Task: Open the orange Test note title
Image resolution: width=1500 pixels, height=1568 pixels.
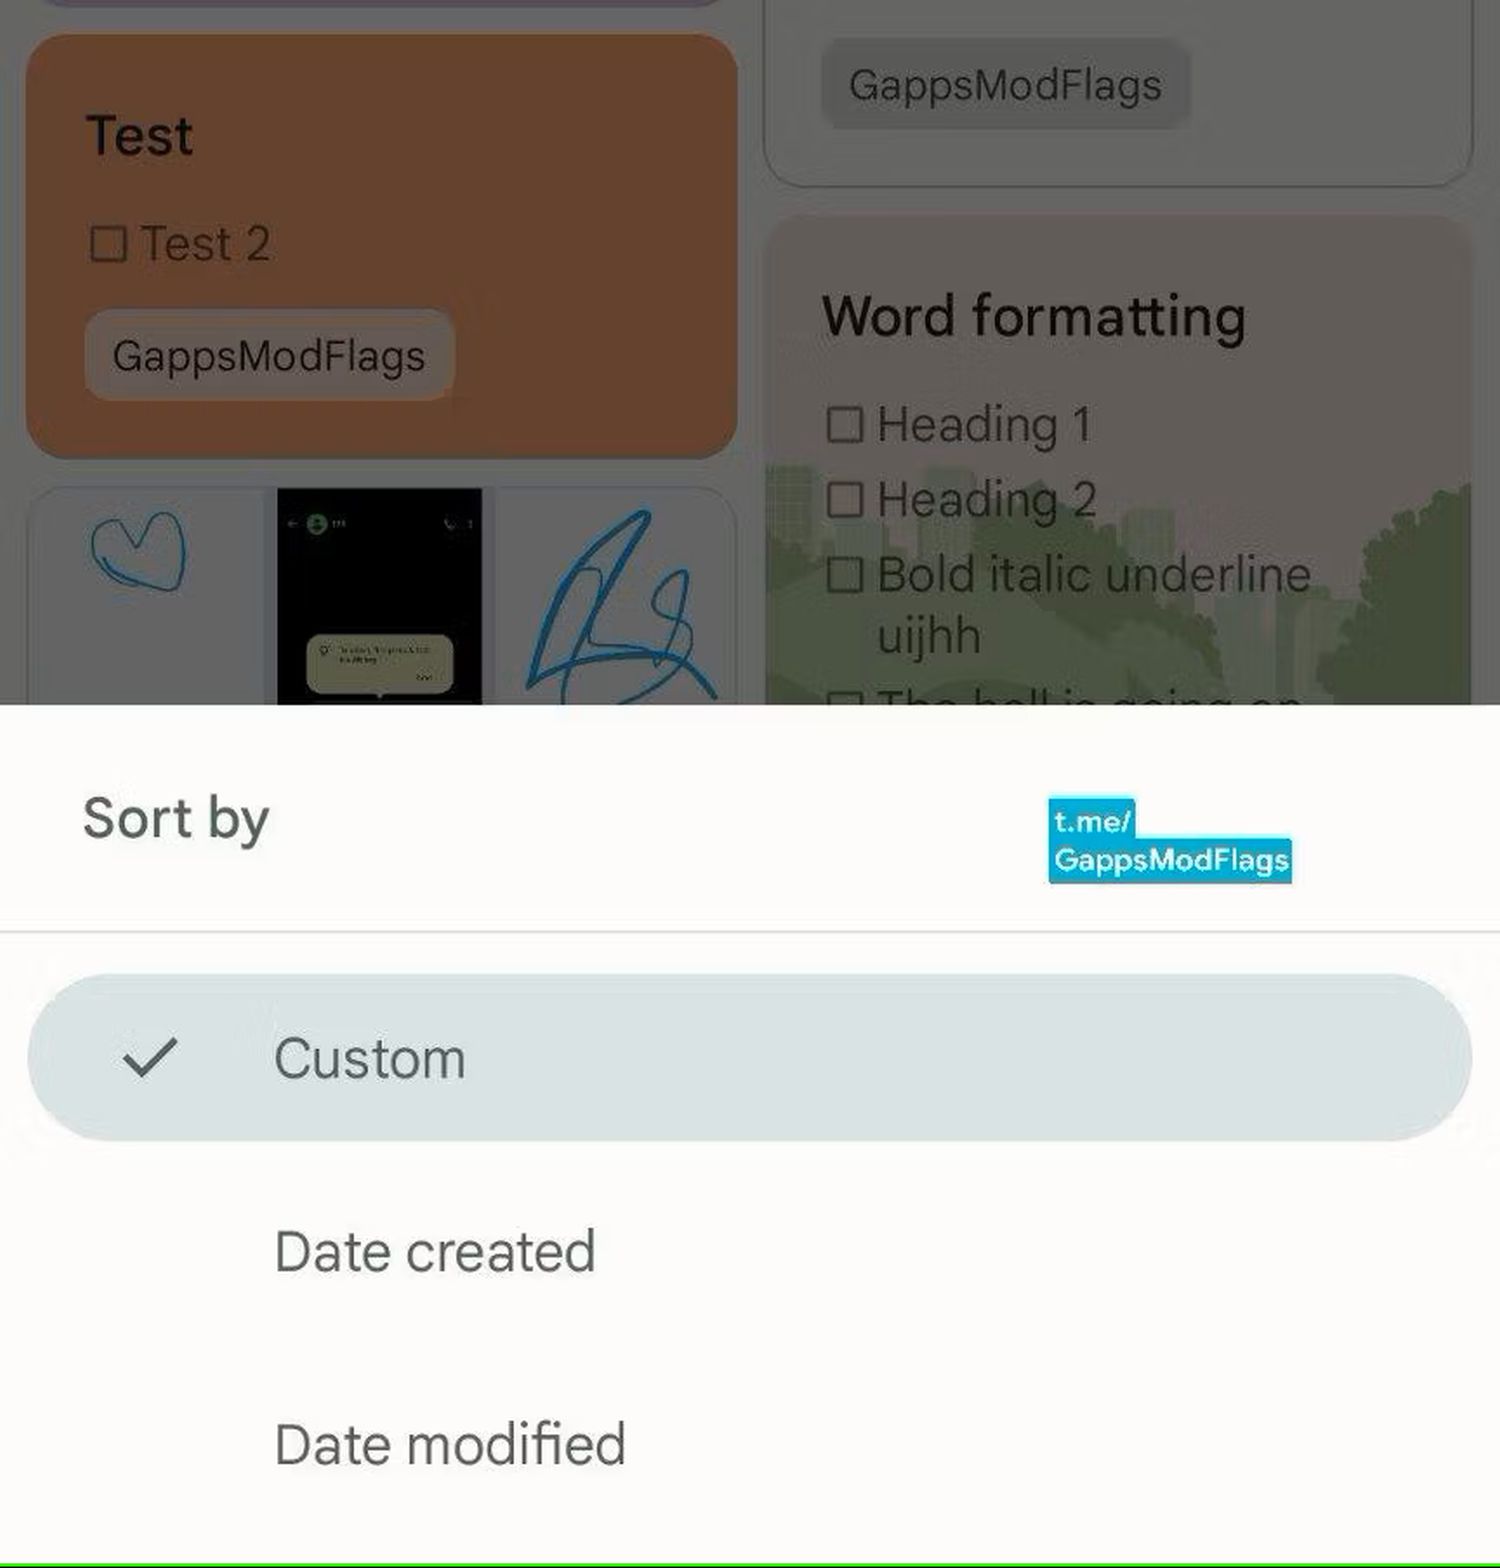Action: [140, 136]
